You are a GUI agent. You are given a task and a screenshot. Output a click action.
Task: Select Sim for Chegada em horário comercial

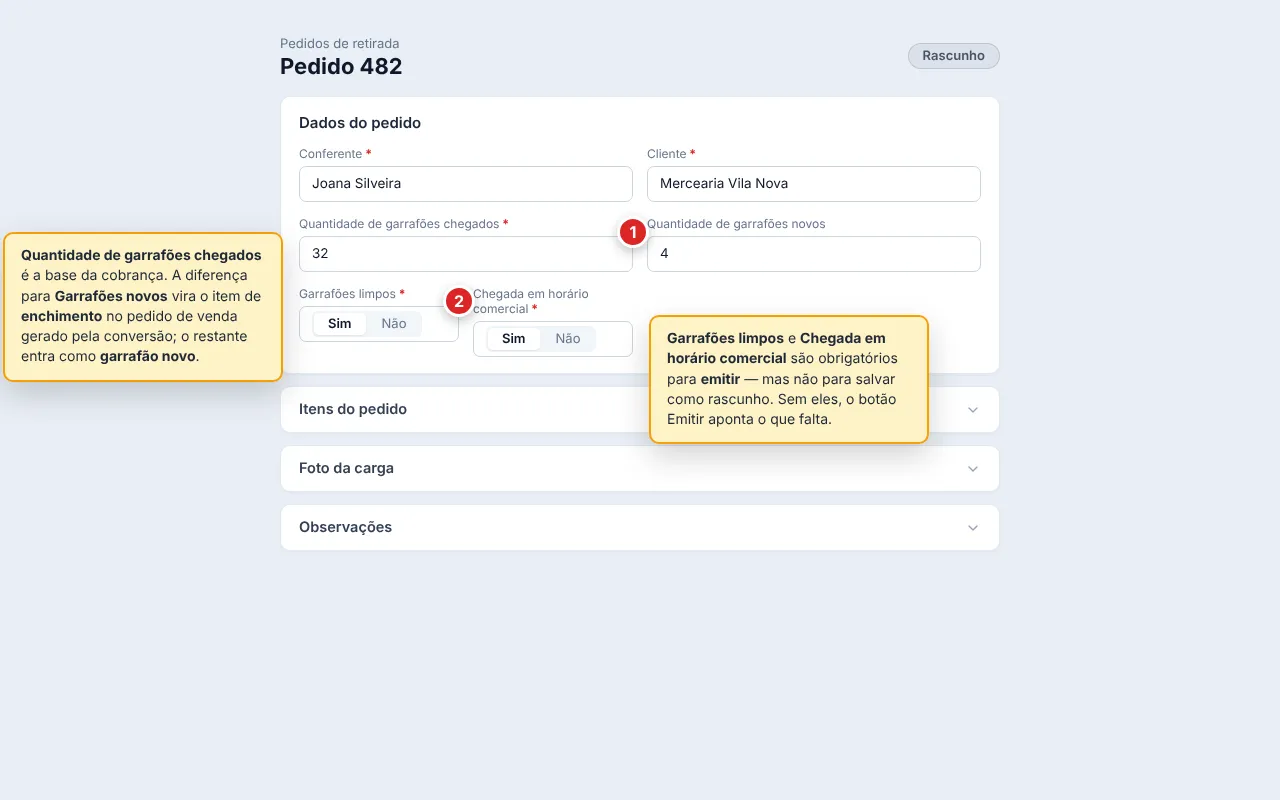pyautogui.click(x=514, y=339)
